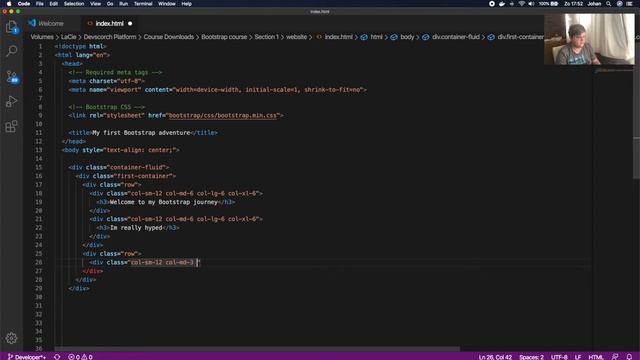Click the Docker whale icon in menu bar
This screenshot has width=640, height=360.
point(502,4)
